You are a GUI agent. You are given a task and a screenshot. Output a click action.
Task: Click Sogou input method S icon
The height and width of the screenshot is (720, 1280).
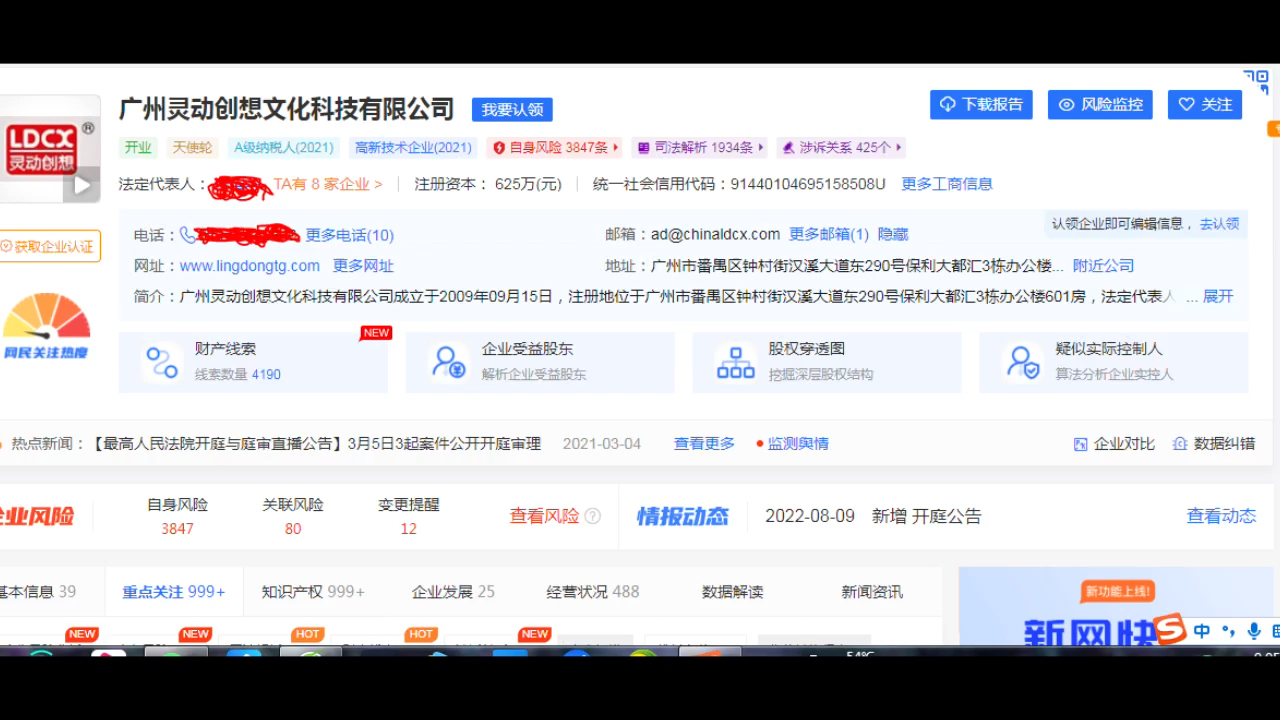click(1169, 629)
